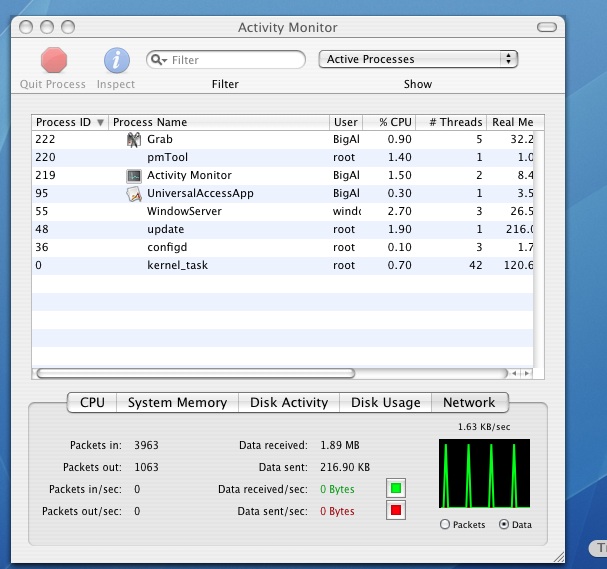The width and height of the screenshot is (607, 569).
Task: Click the blue Inspect info icon
Action: (x=117, y=60)
